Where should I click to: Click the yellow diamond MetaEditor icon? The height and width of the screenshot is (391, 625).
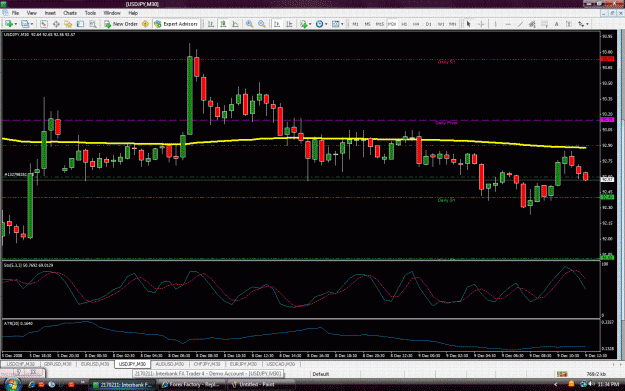click(145, 24)
